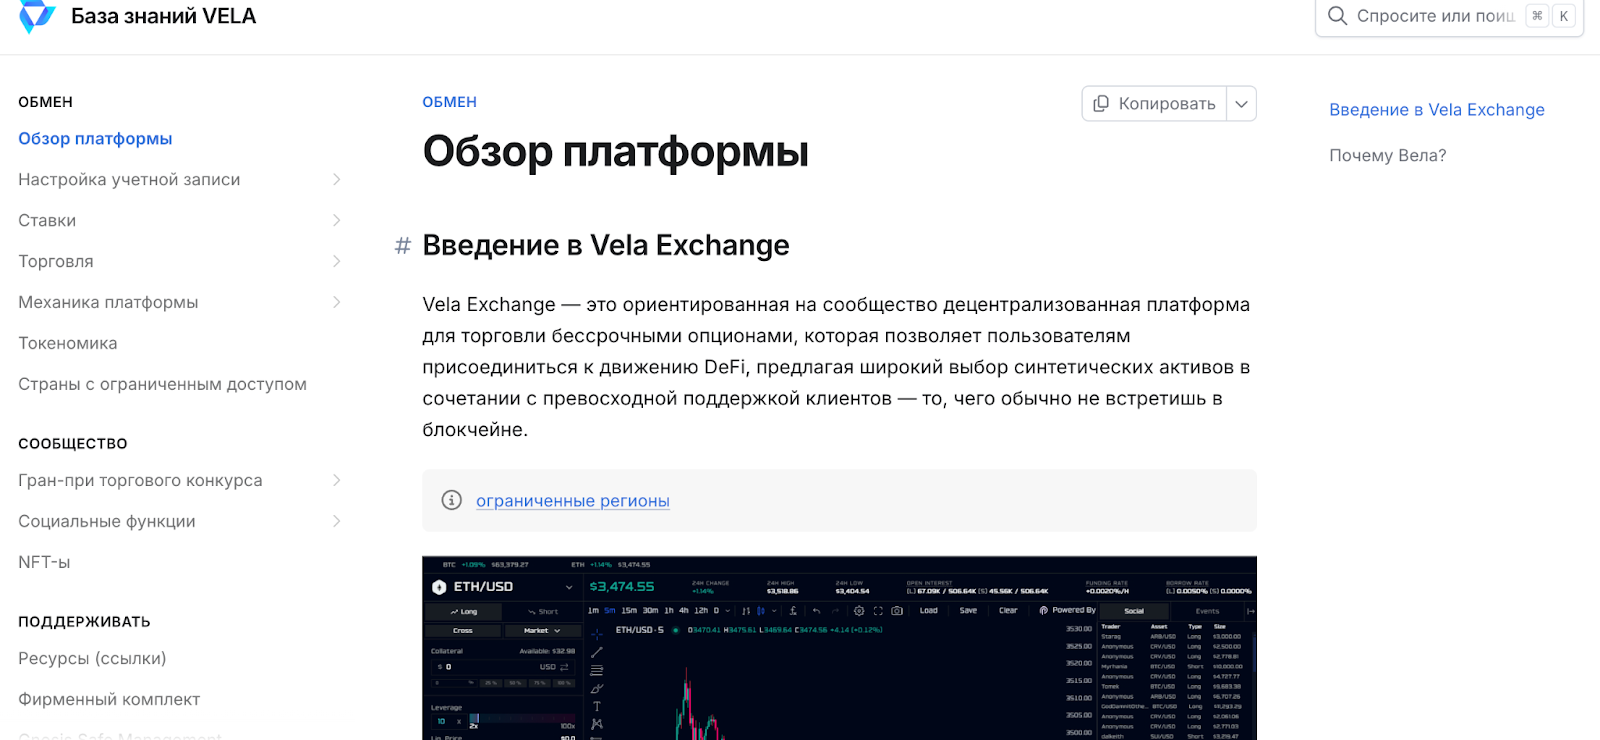This screenshot has width=1600, height=740.
Task: Expand Гран-при торгового конкурса section
Action: click(x=337, y=481)
